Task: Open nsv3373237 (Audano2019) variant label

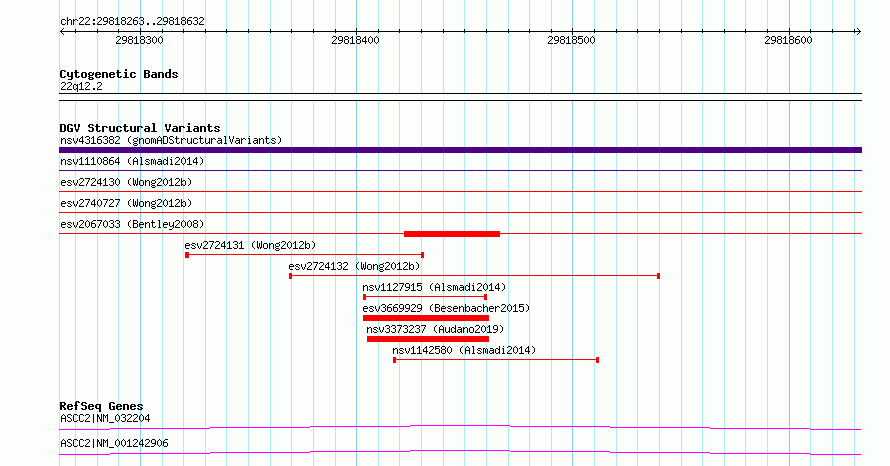Action: tap(435, 329)
